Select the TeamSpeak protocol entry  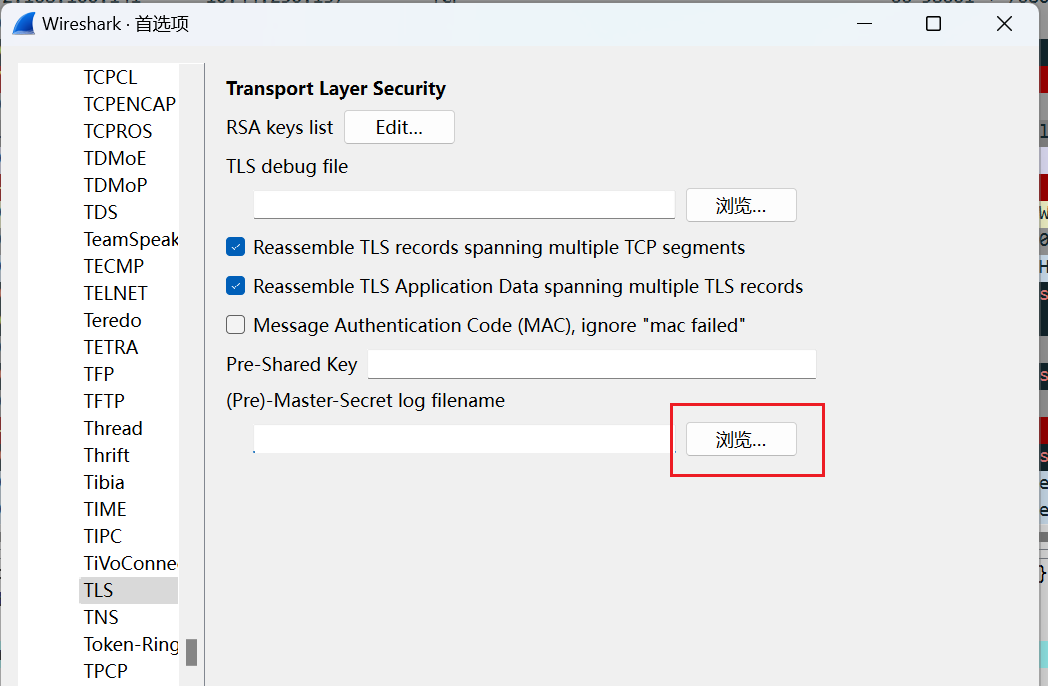pos(130,239)
